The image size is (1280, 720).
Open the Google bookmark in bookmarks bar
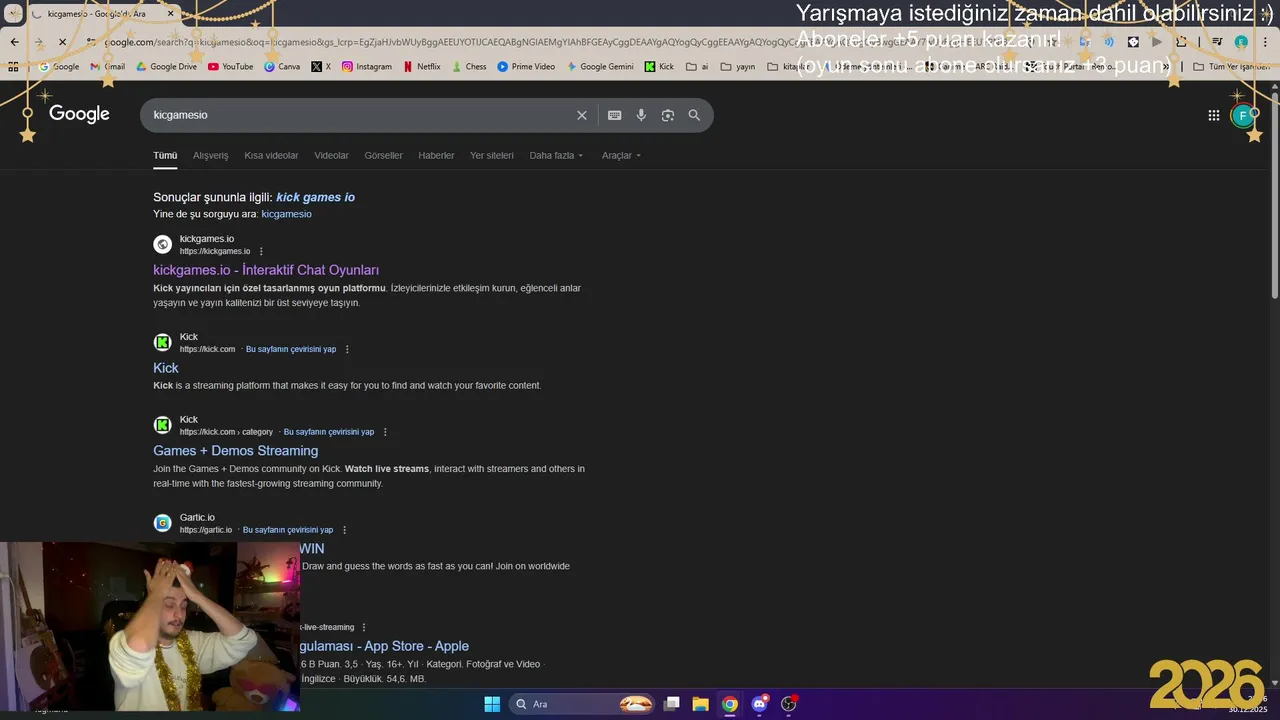coord(59,67)
